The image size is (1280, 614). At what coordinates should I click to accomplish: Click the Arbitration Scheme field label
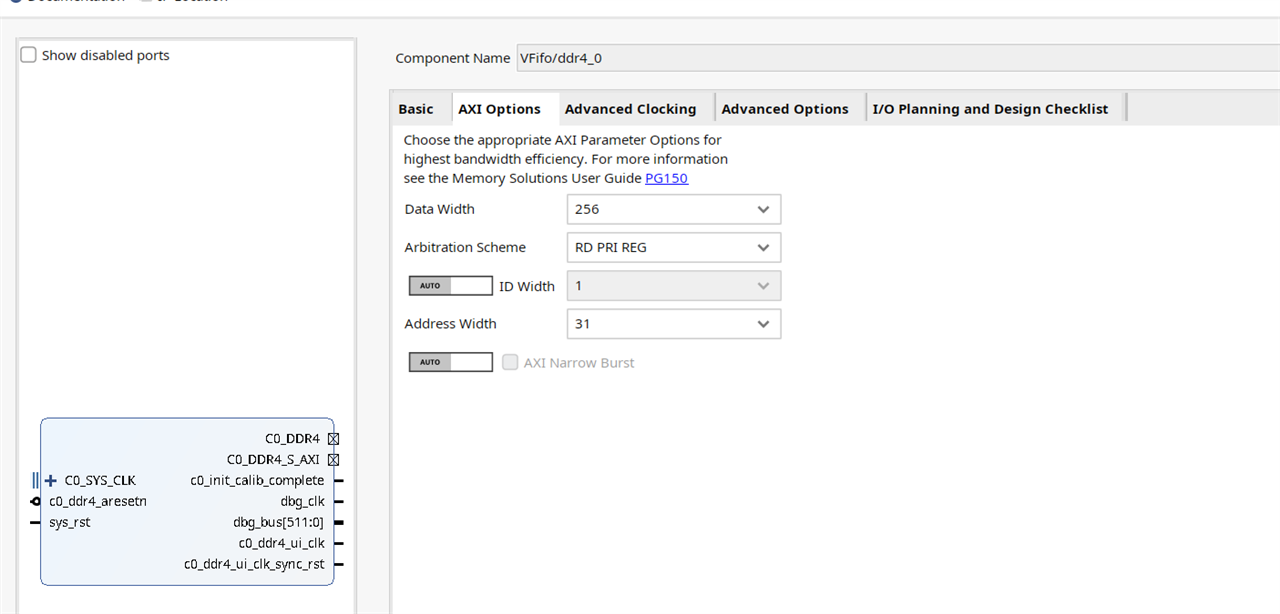click(x=465, y=247)
